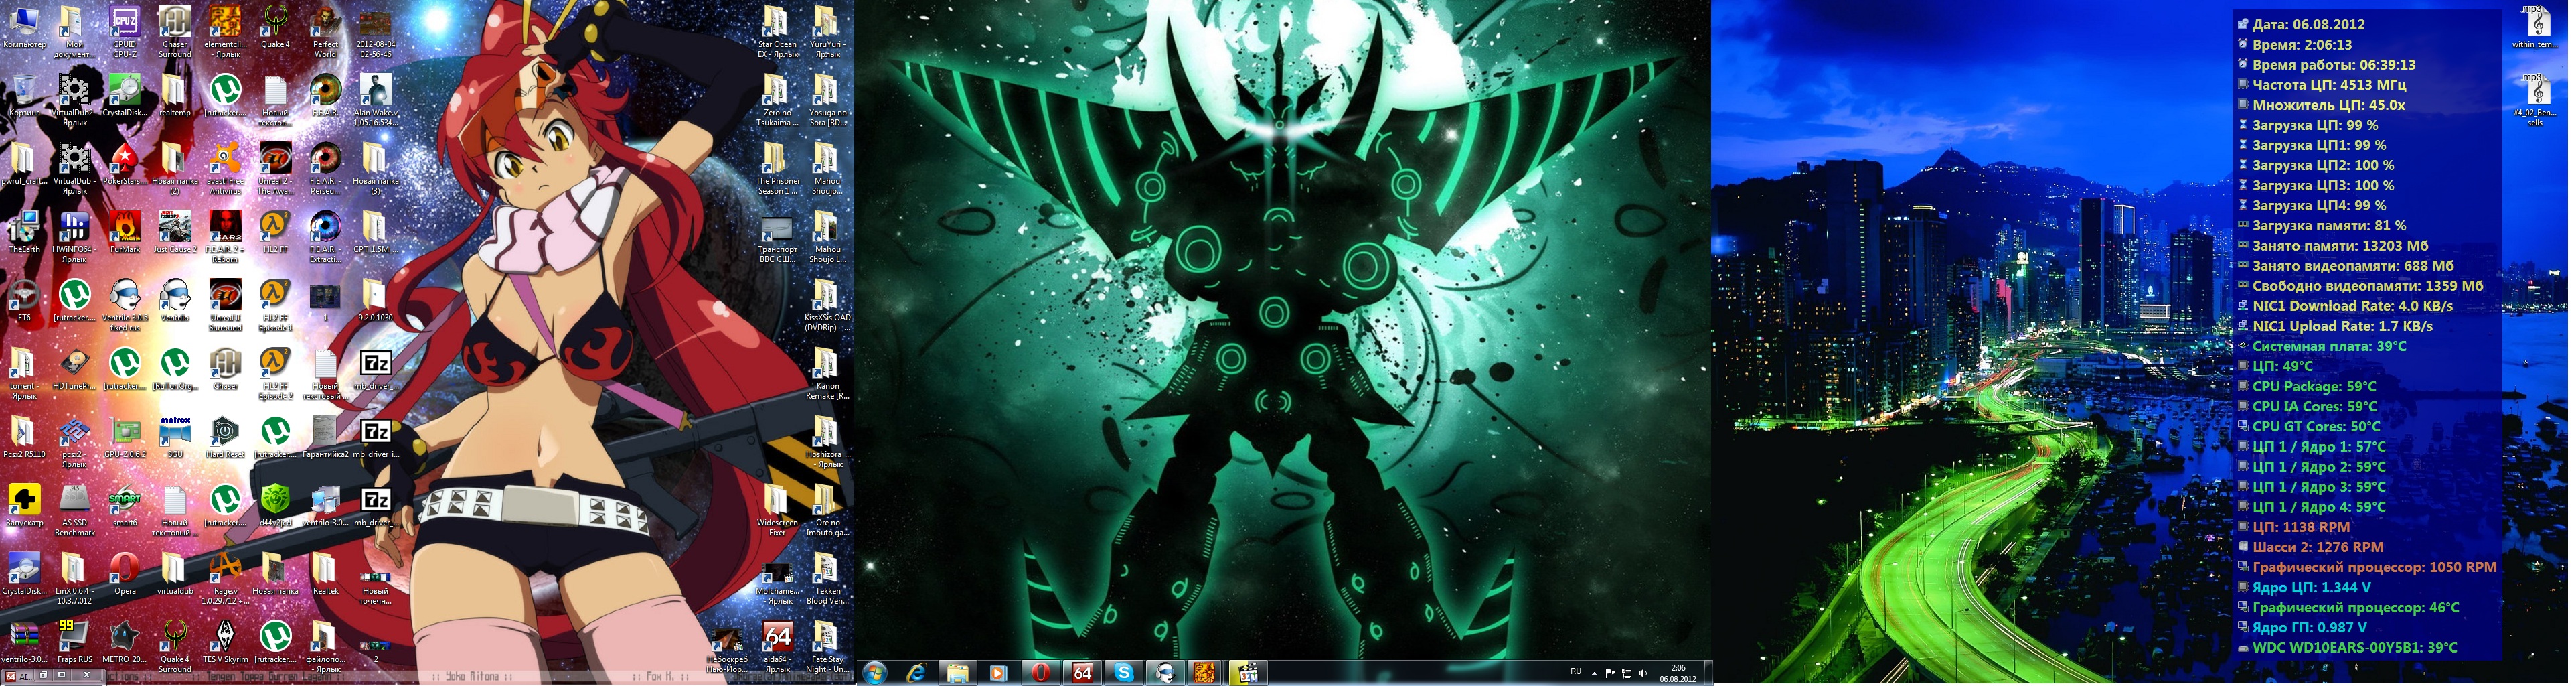Select the within_tem mp3 file icon
This screenshot has height=686, width=2576.
pos(2537,25)
